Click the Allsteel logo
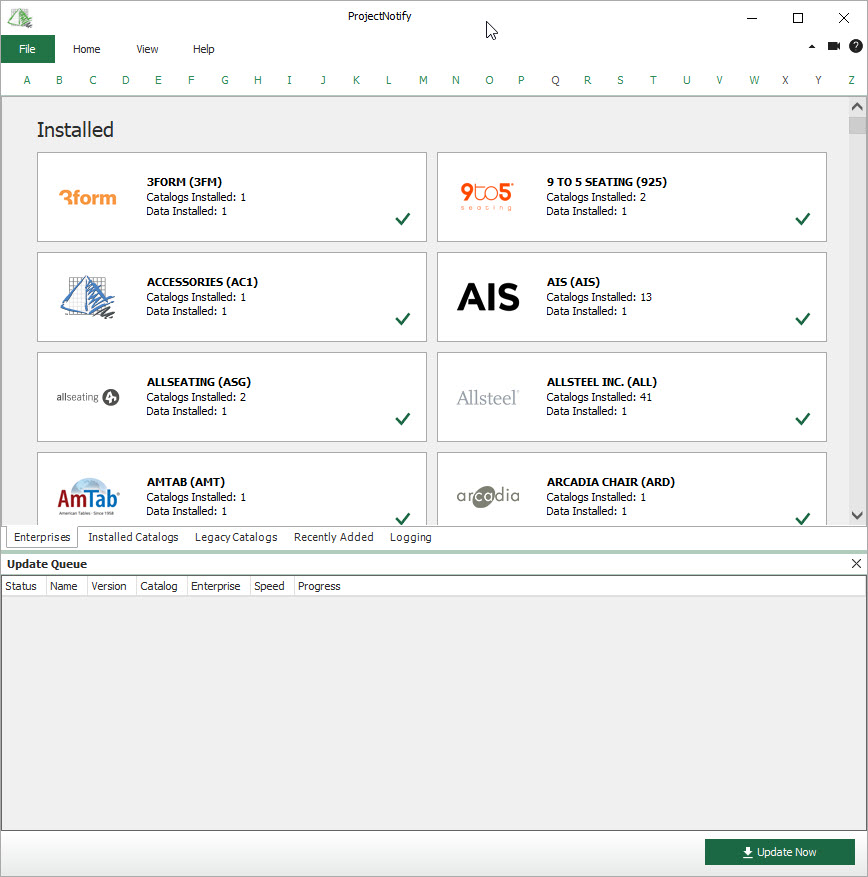The image size is (868, 877). [488, 398]
